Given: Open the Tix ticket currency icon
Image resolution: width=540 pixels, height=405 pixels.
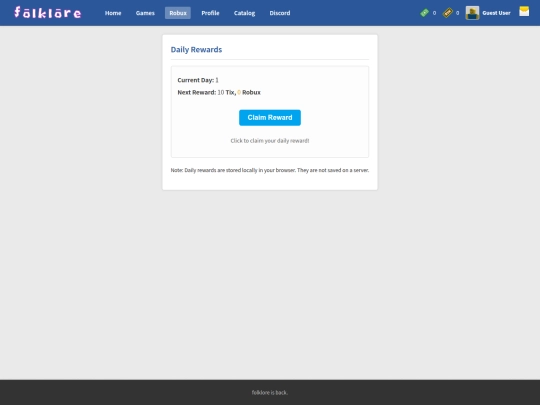Looking at the screenshot, I should click(447, 13).
